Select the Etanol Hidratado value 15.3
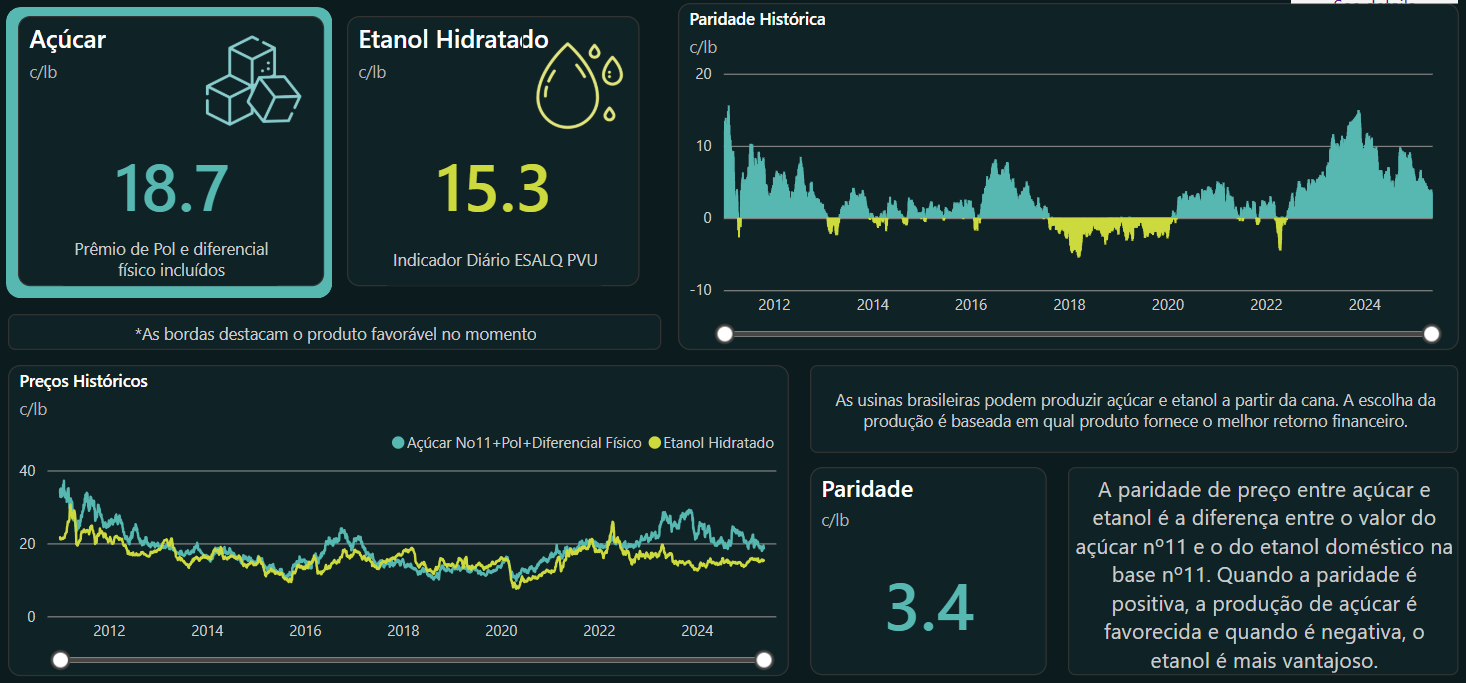Image resolution: width=1466 pixels, height=683 pixels. (493, 188)
